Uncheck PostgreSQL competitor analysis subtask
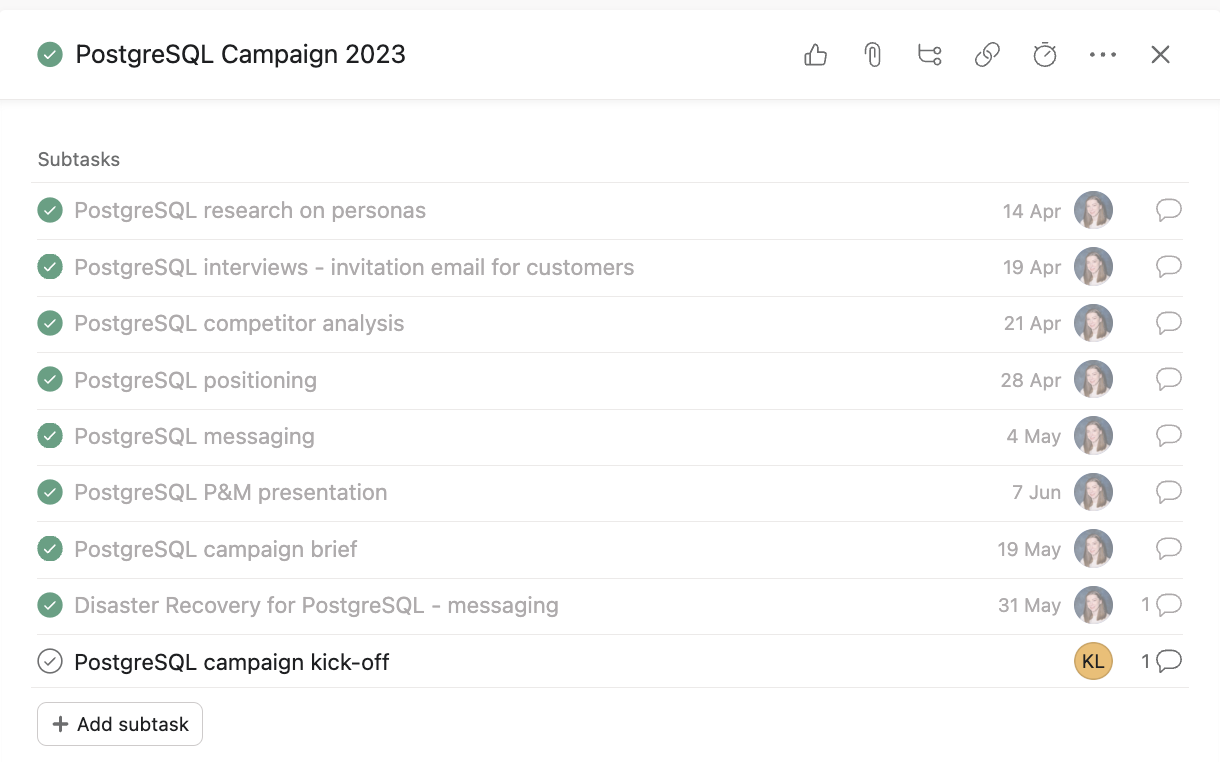 (x=50, y=323)
